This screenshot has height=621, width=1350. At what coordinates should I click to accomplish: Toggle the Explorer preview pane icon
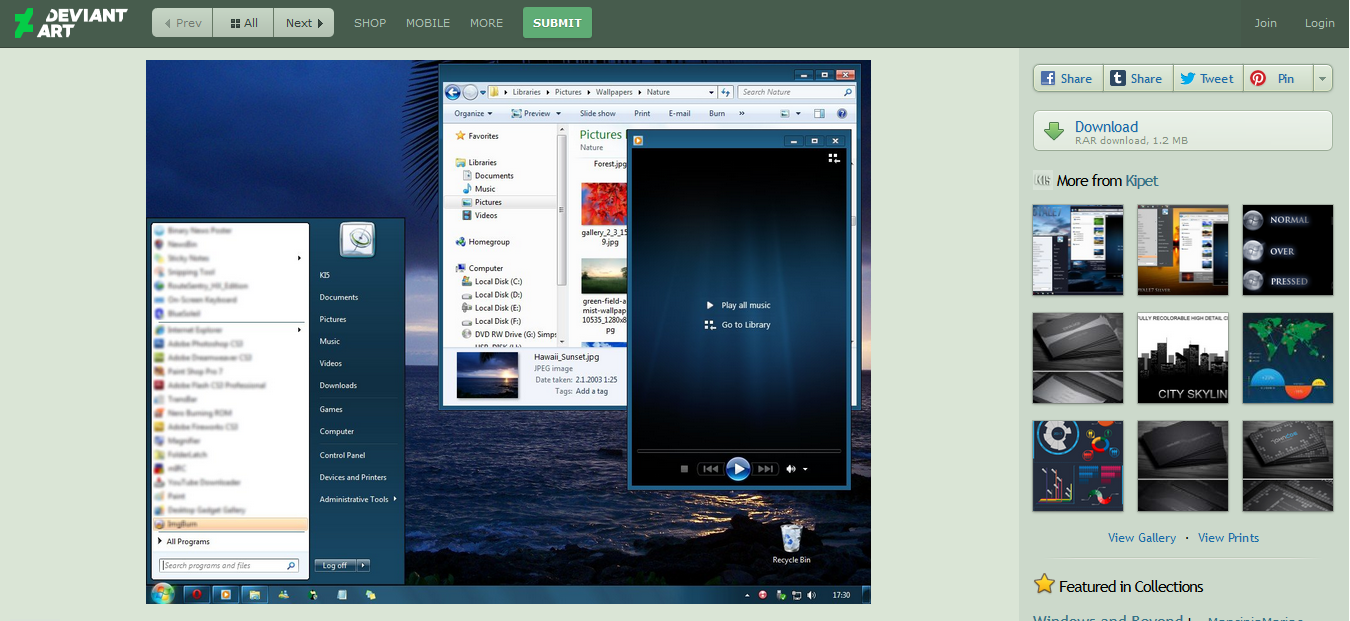click(819, 114)
